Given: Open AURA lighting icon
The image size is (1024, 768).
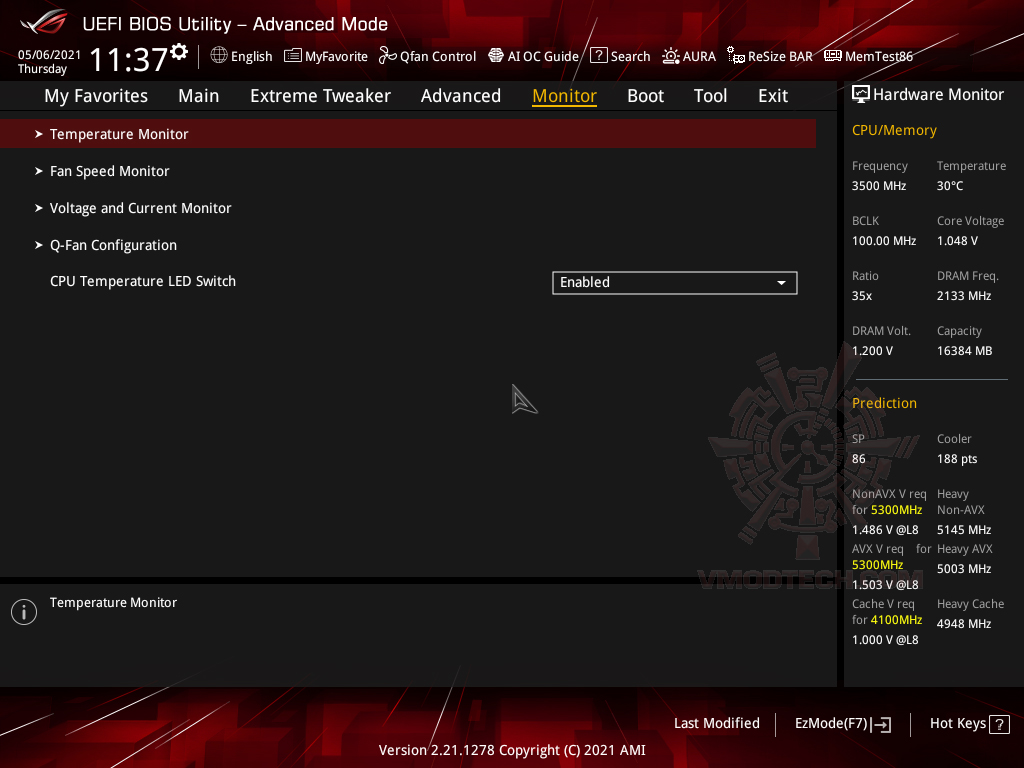Looking at the screenshot, I should (x=671, y=56).
